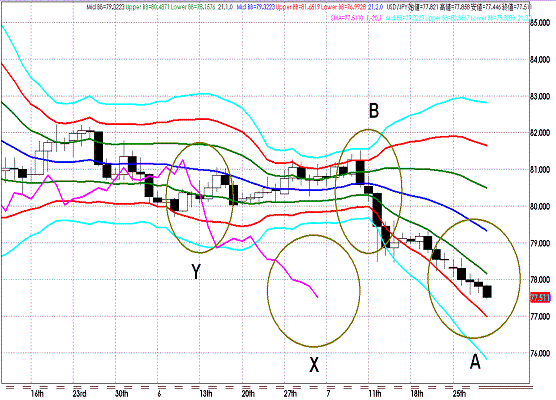Click the 20th date label
Viewport: 556px width, 400px height.
point(248,394)
